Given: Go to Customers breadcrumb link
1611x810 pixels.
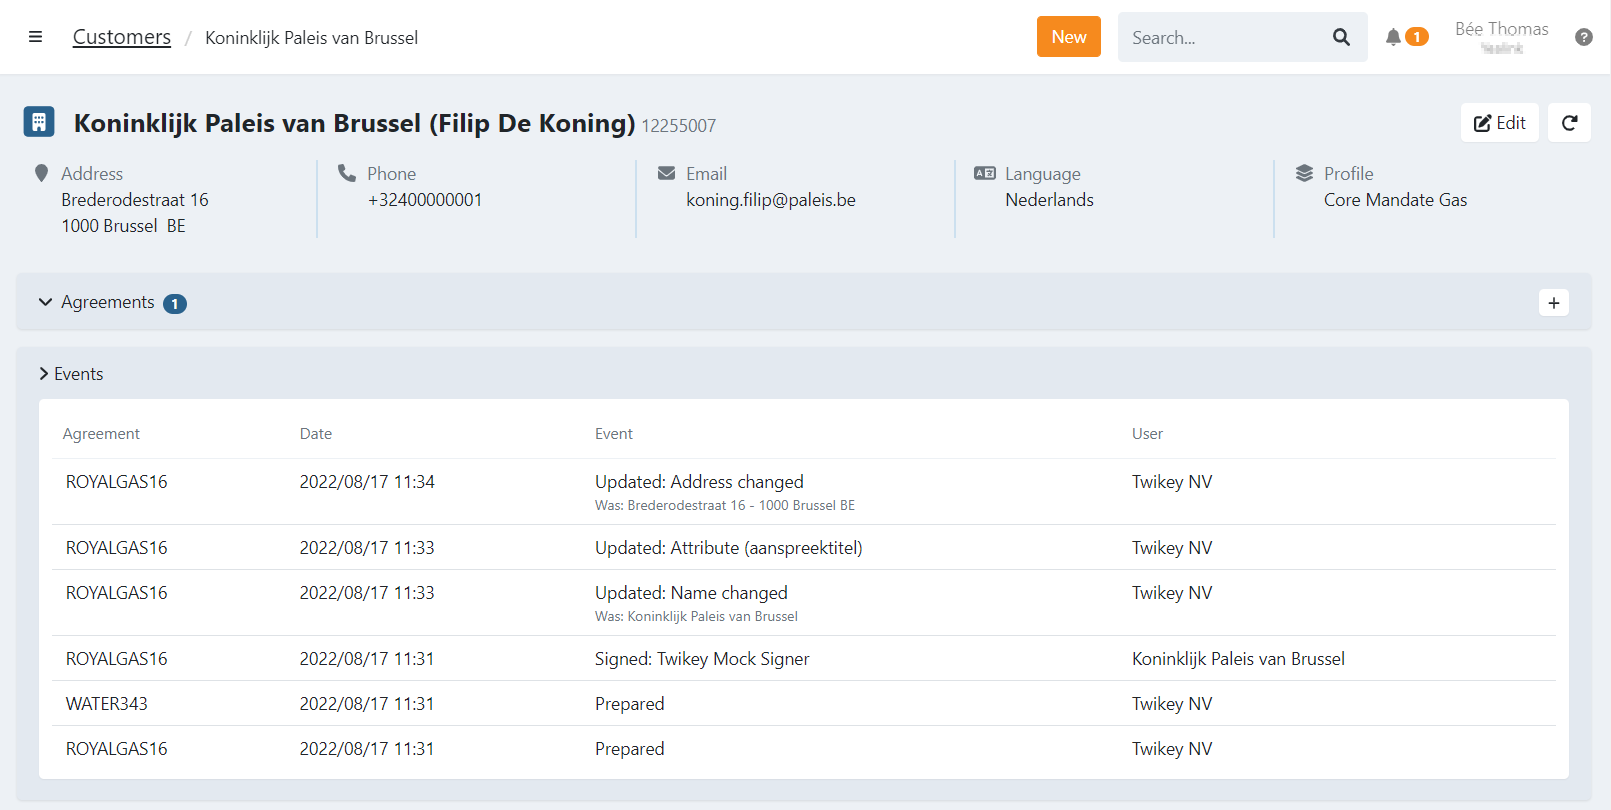Looking at the screenshot, I should [122, 37].
